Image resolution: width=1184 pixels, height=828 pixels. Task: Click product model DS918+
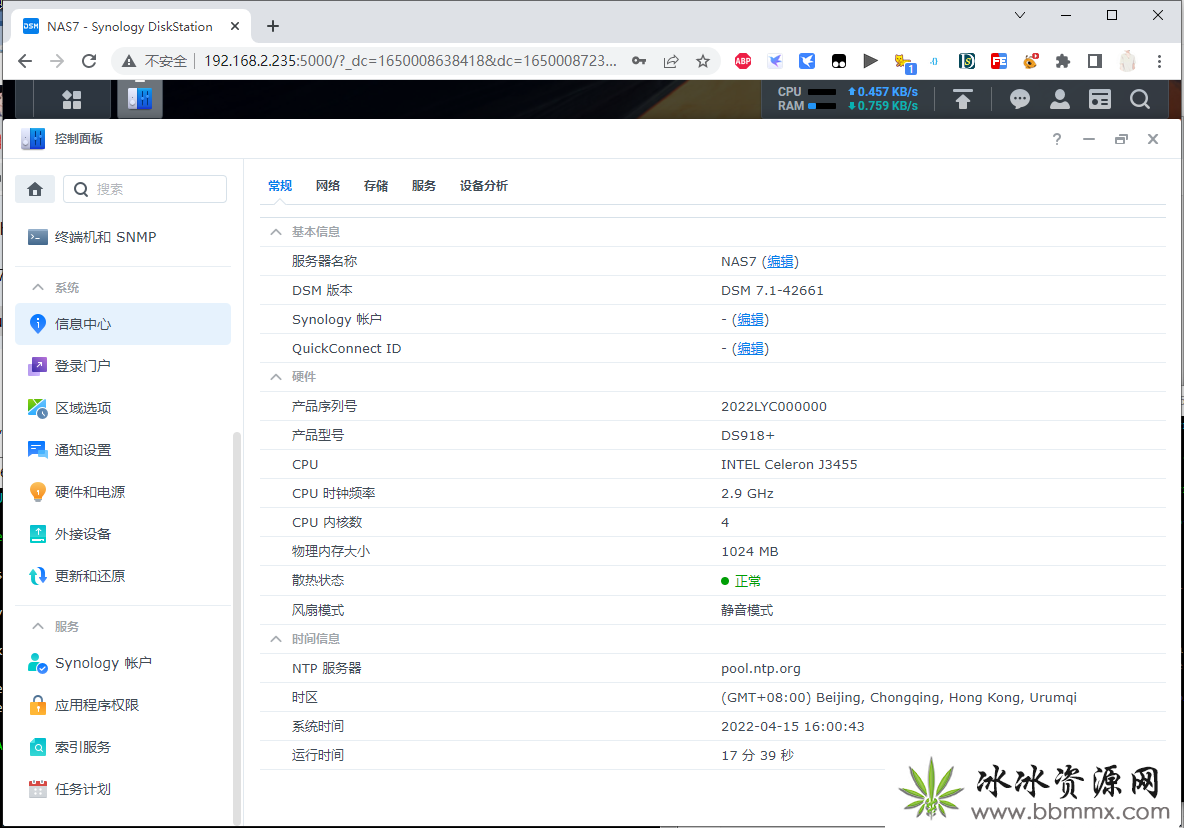tap(748, 436)
